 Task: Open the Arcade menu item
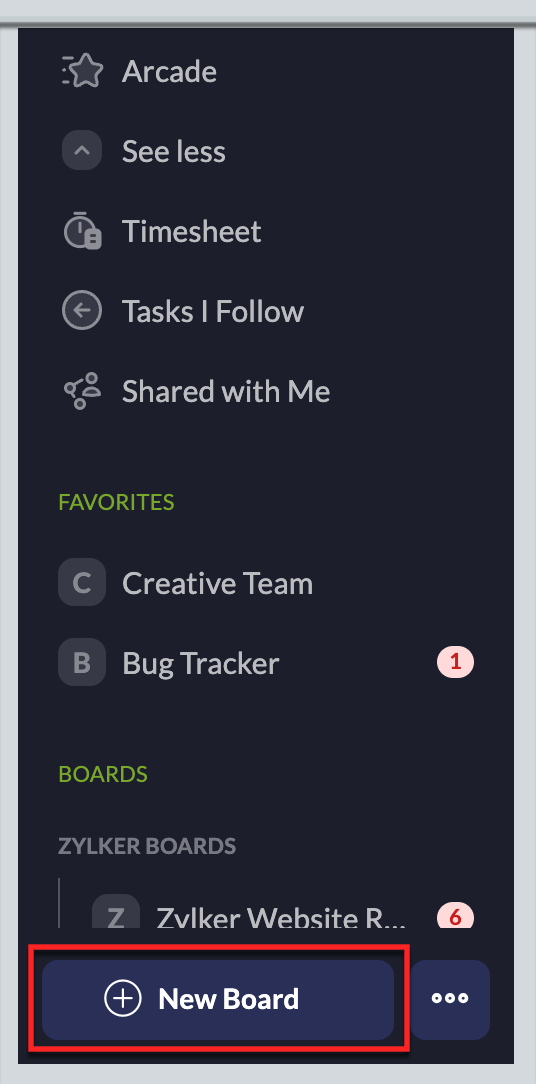point(169,71)
